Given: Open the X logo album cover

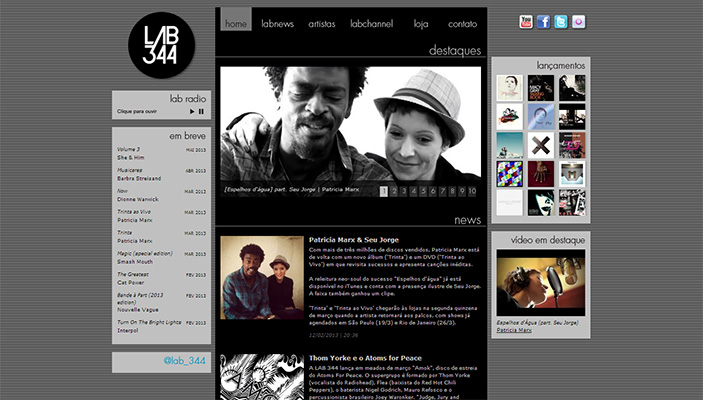Looking at the screenshot, I should (x=541, y=145).
